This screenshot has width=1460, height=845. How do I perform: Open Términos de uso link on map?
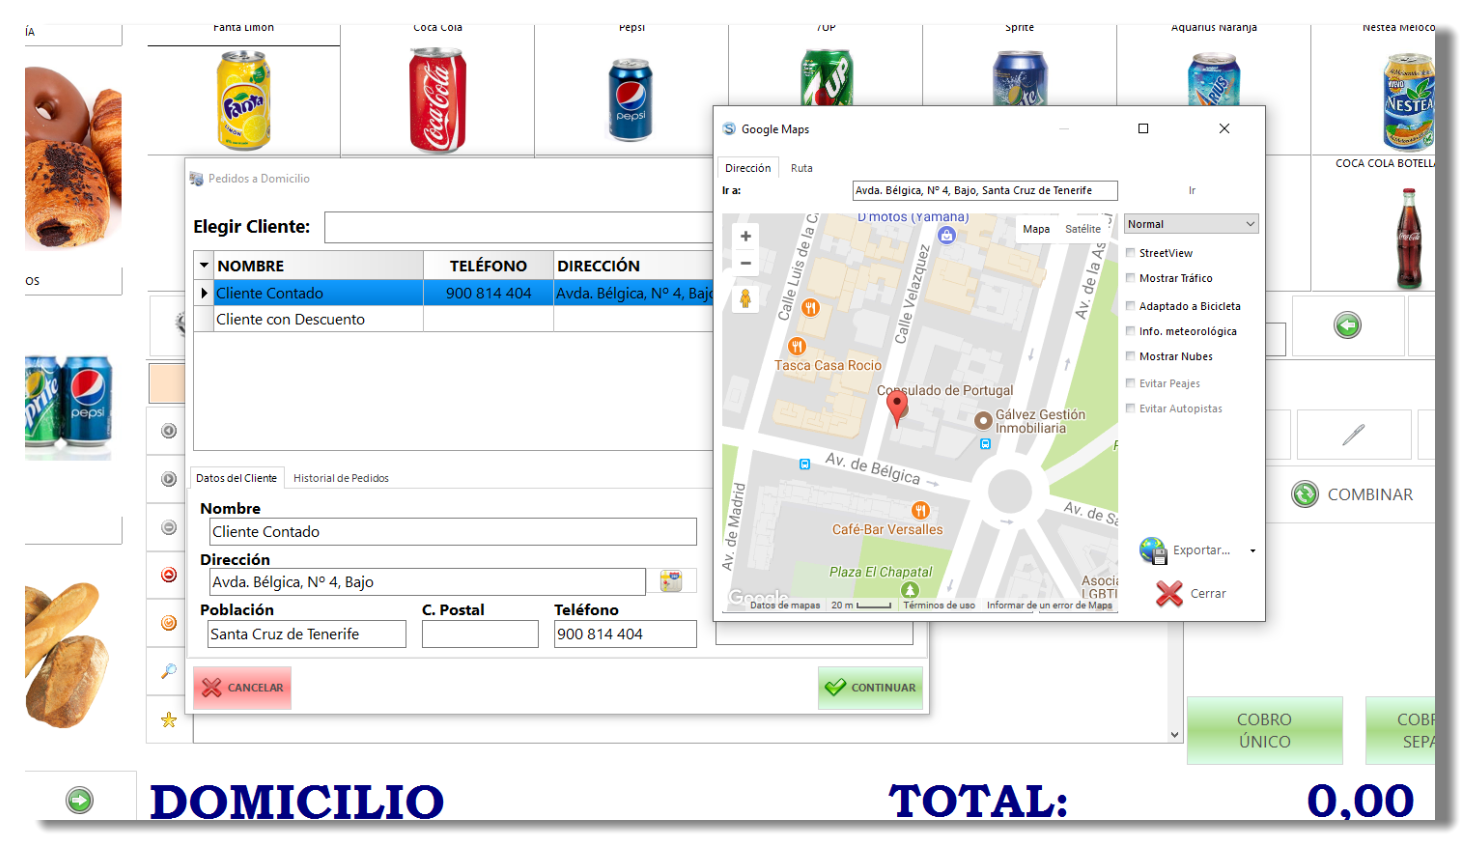[x=939, y=605]
